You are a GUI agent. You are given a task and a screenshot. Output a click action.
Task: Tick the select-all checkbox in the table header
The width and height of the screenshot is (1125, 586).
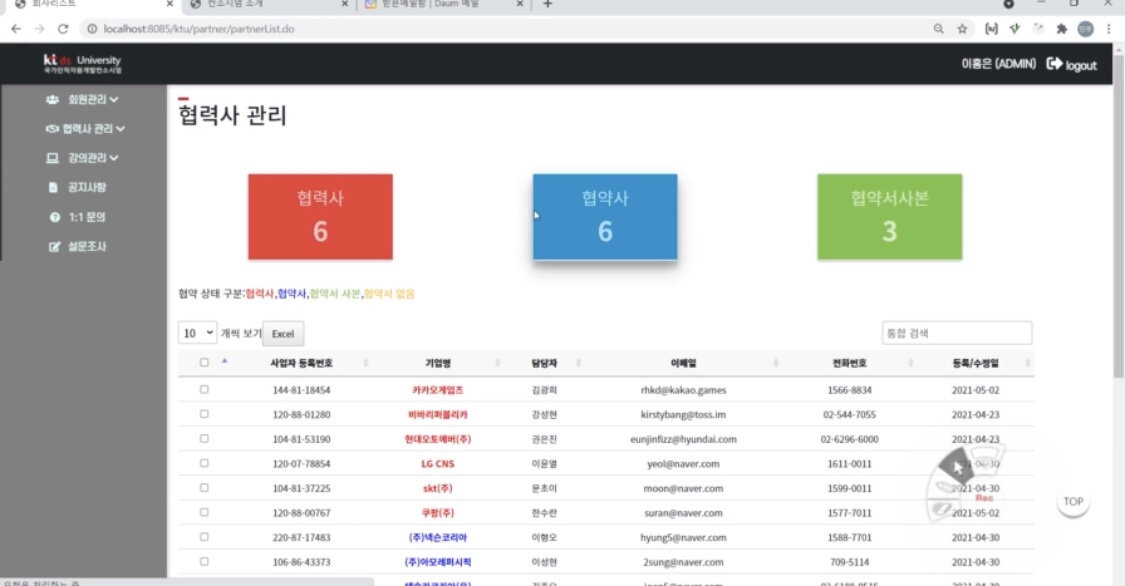[204, 363]
